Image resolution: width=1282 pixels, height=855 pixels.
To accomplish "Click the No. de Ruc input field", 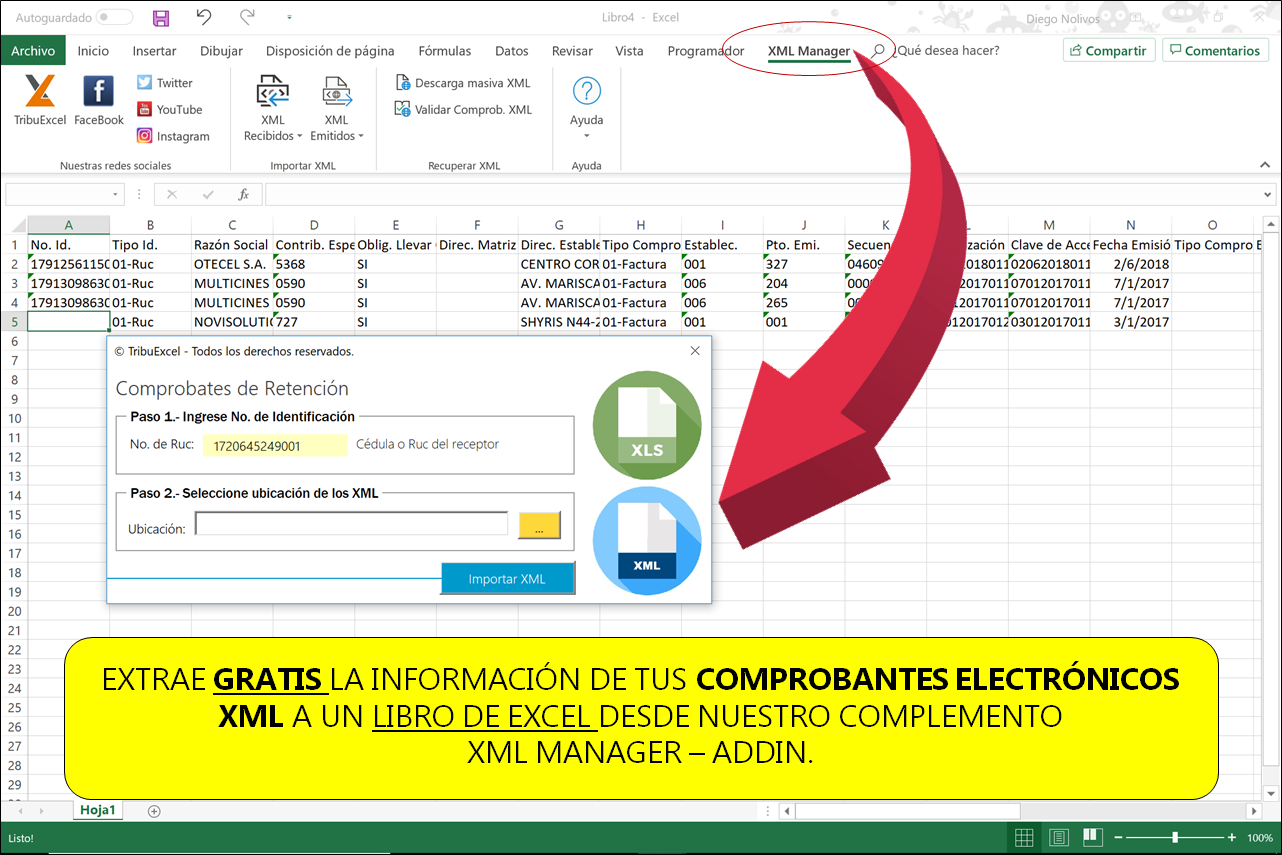I will pyautogui.click(x=275, y=446).
